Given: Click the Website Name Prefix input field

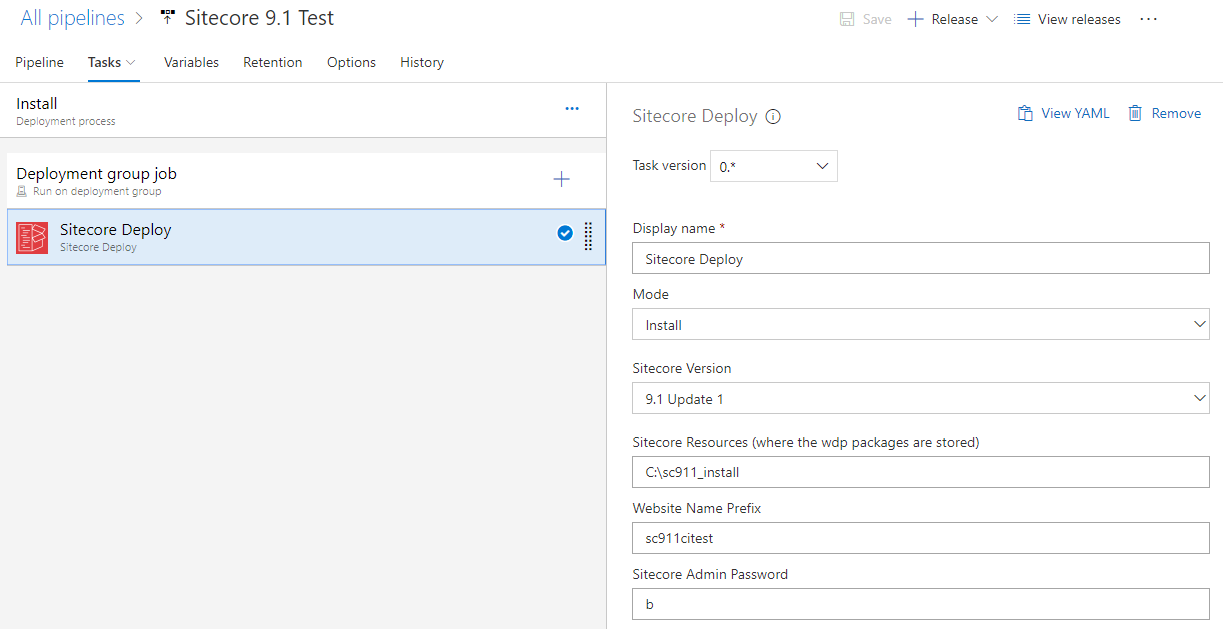Looking at the screenshot, I should (x=920, y=538).
